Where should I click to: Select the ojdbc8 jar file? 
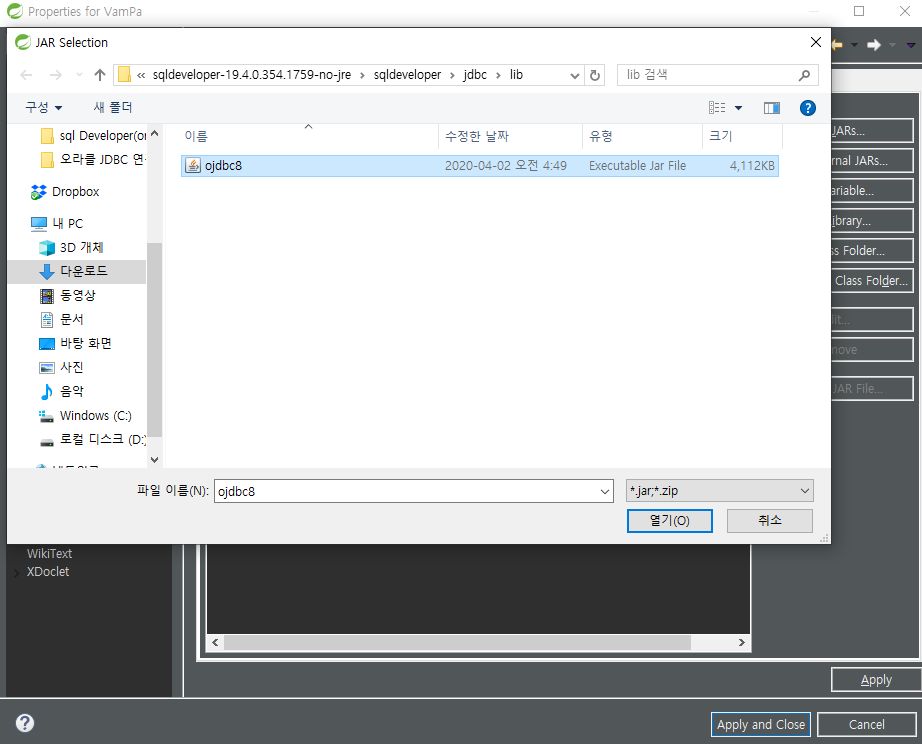tap(480, 166)
